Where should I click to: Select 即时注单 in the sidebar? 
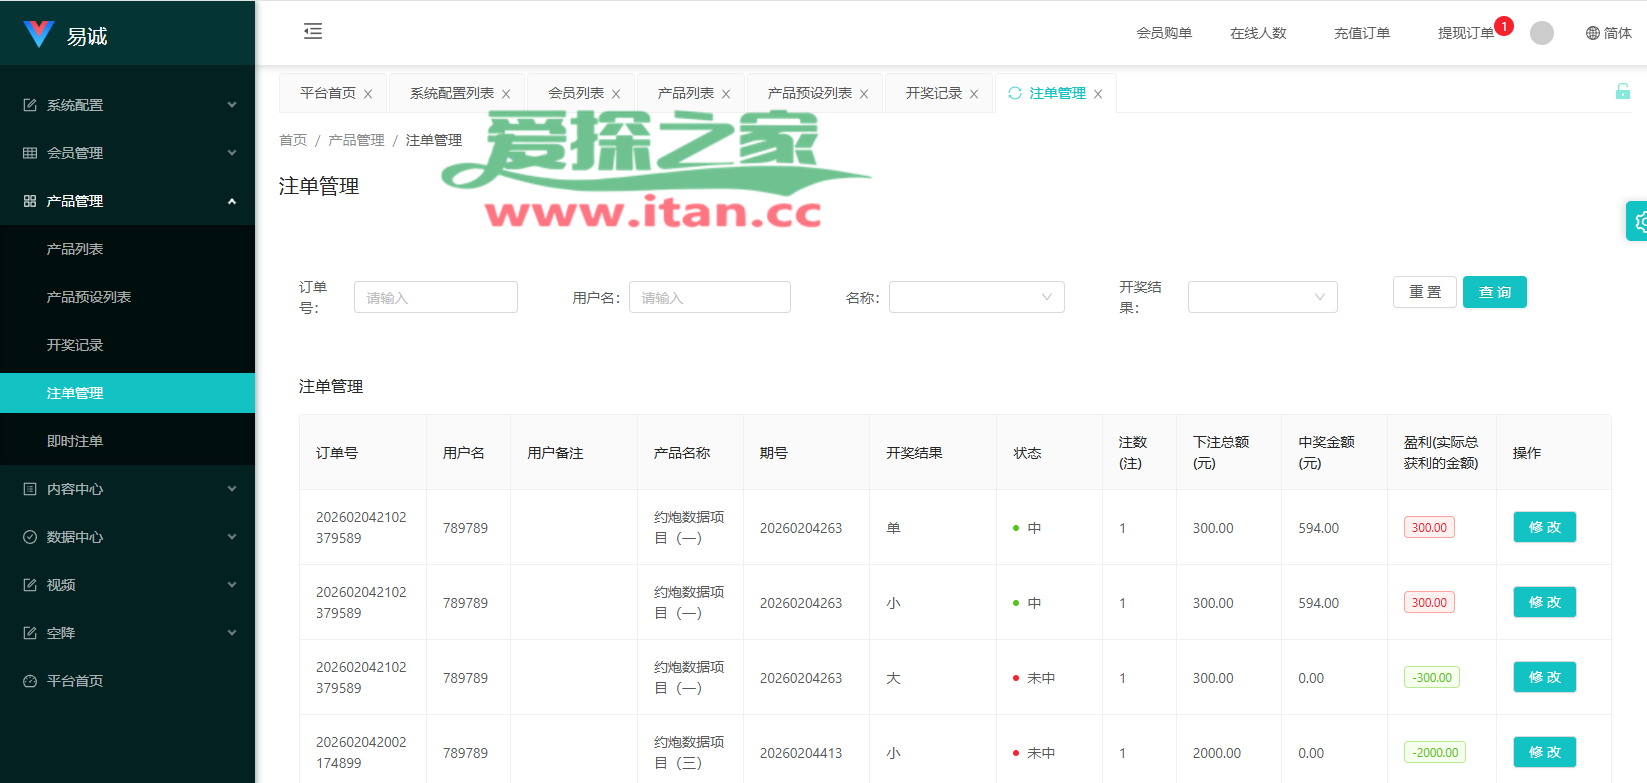point(75,441)
